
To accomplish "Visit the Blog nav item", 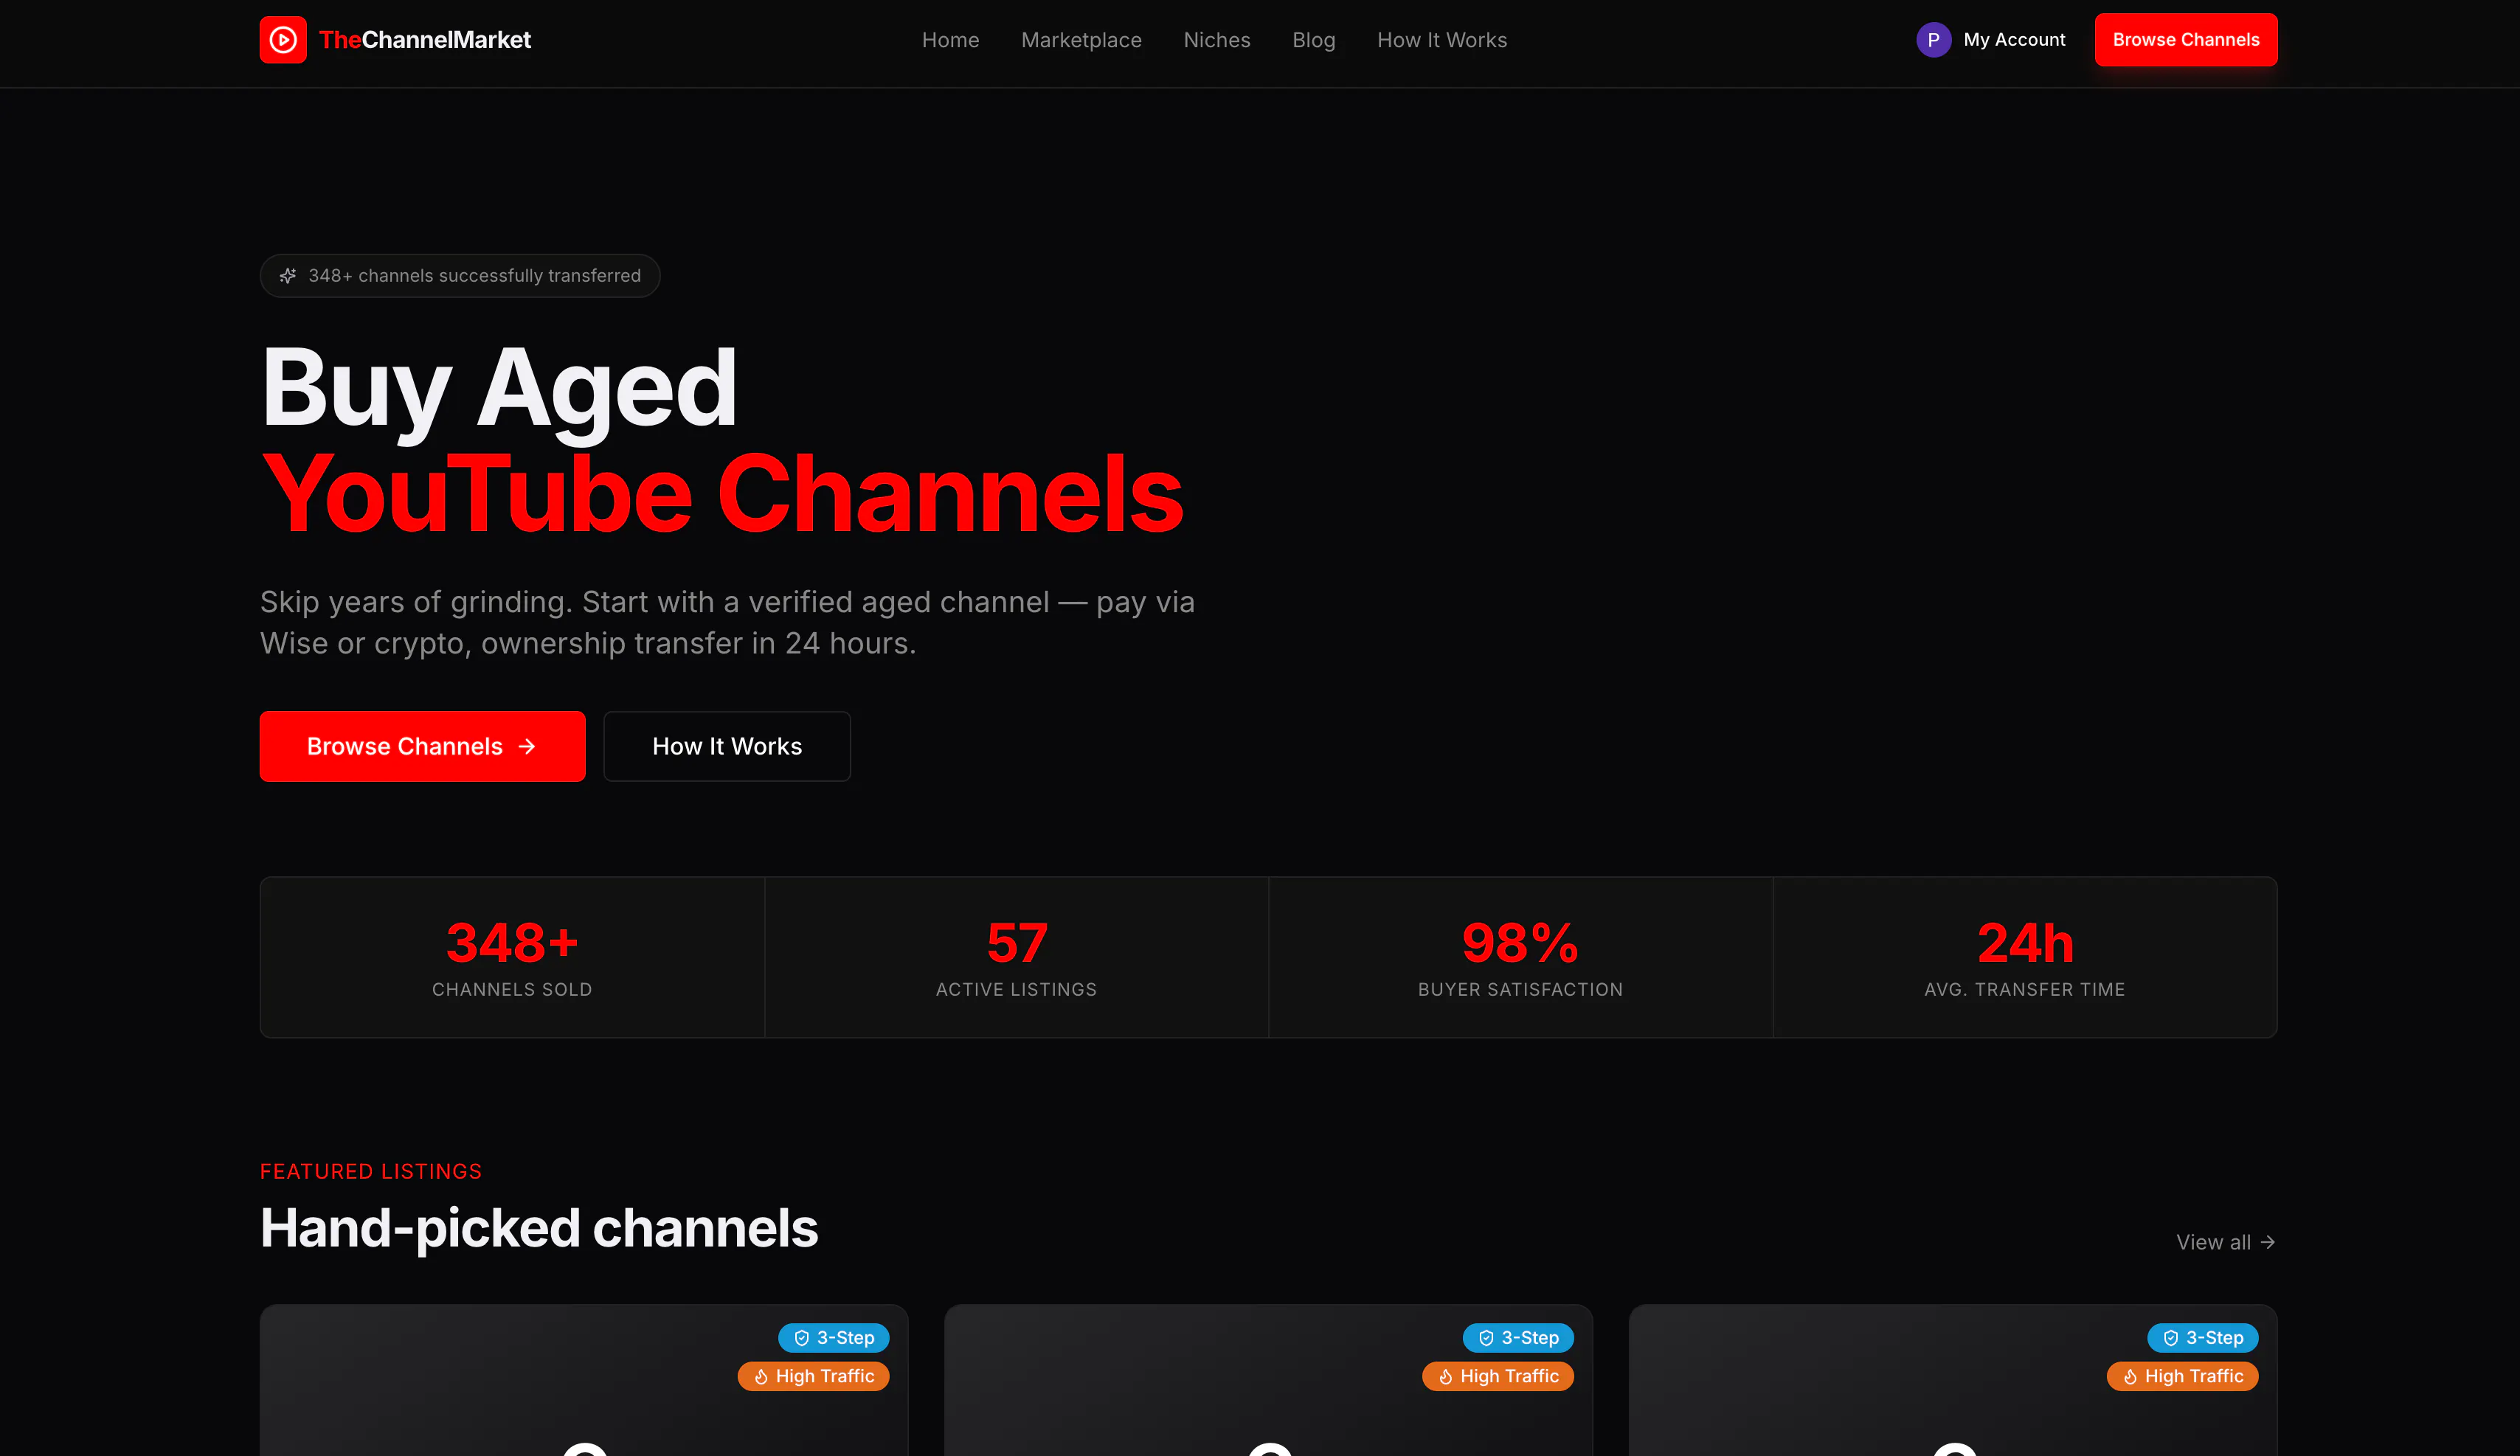I will point(1314,40).
